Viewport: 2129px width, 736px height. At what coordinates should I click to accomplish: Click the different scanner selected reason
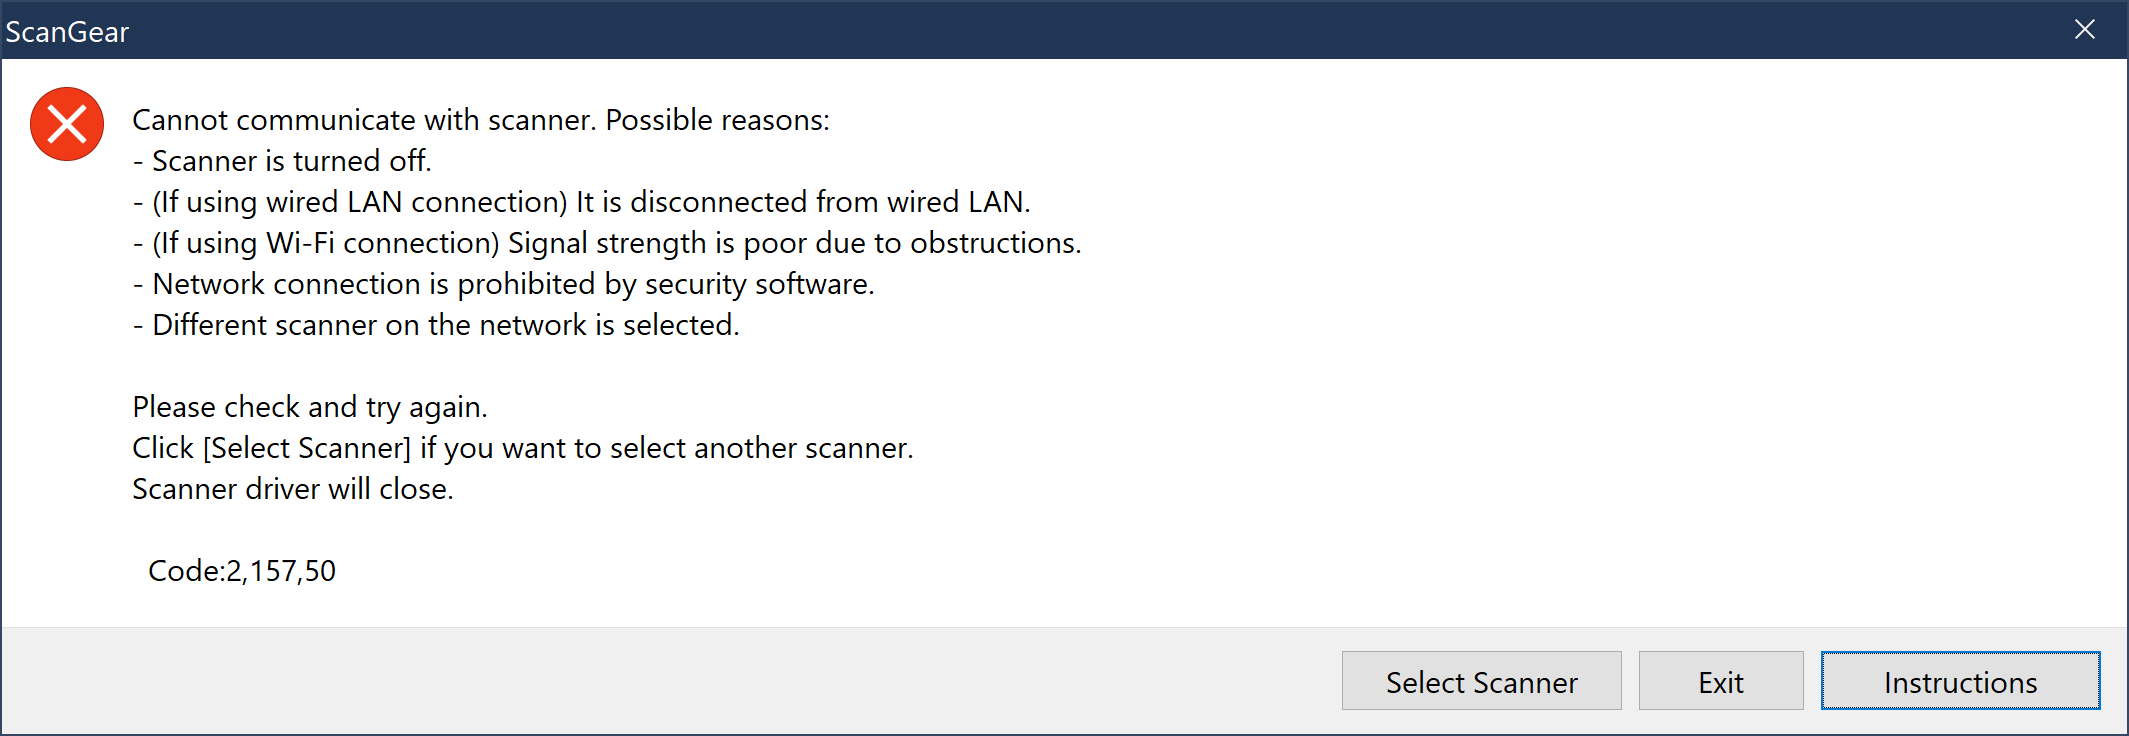437,324
